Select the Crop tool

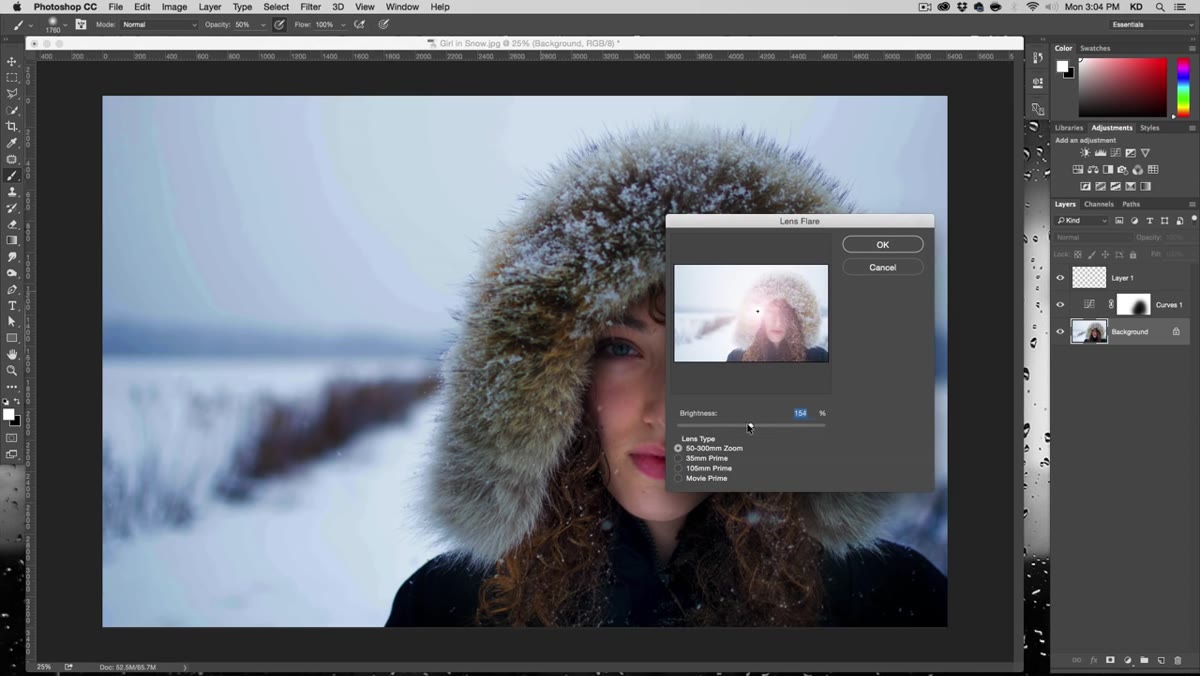click(x=12, y=126)
